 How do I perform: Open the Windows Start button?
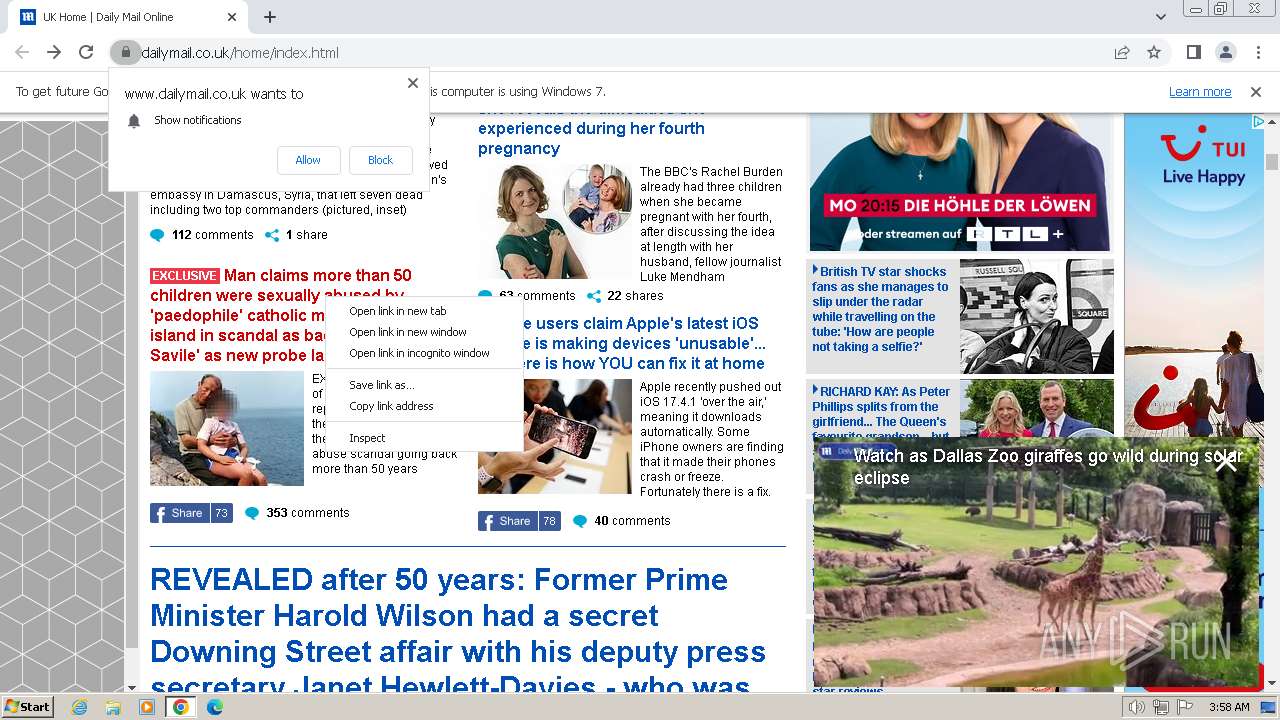click(x=27, y=706)
